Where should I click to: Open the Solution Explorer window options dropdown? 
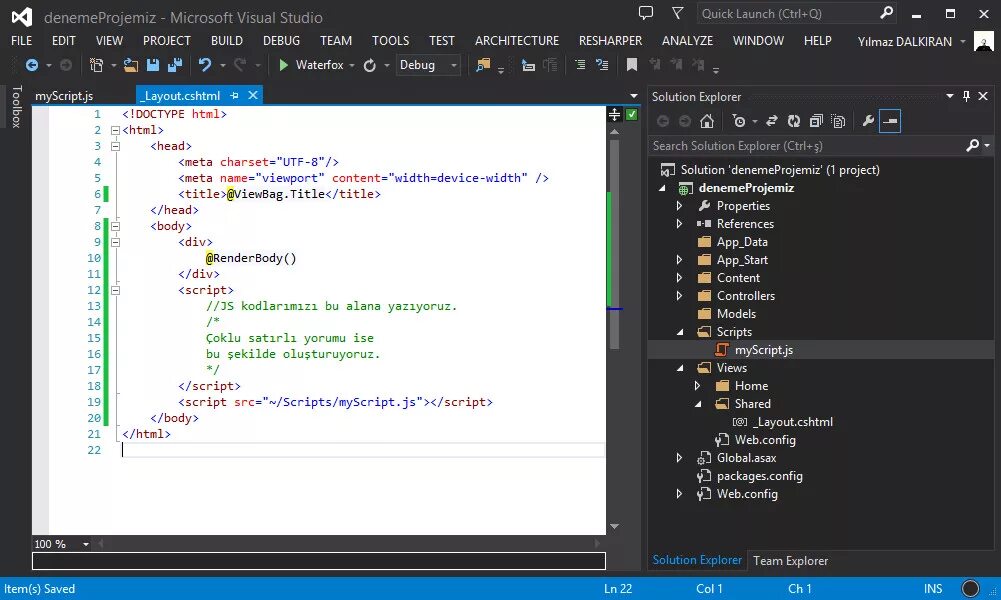[950, 96]
